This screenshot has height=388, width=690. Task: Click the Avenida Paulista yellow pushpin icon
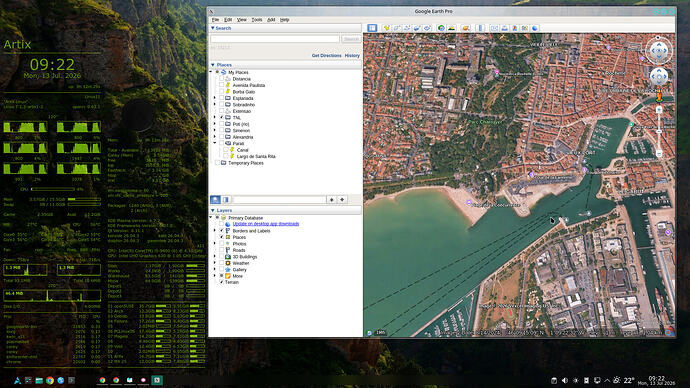pos(228,85)
